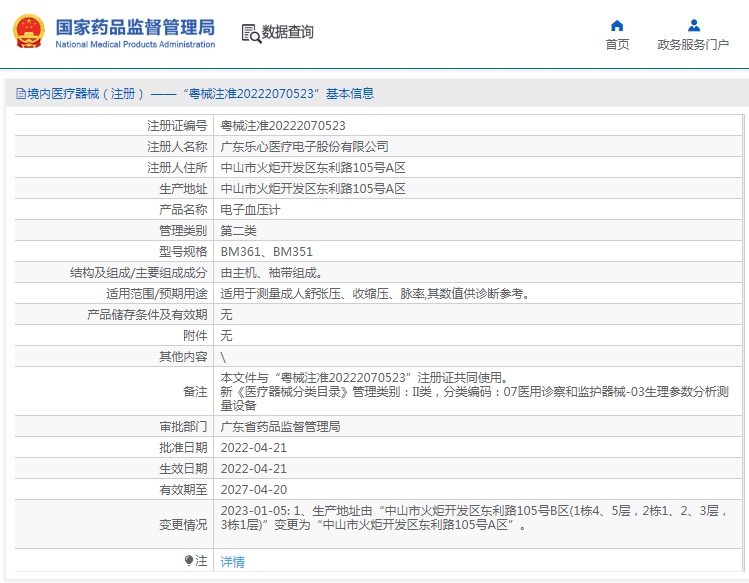The width and height of the screenshot is (749, 583).
Task: Click 数据查询 label
Action: pyautogui.click(x=288, y=32)
